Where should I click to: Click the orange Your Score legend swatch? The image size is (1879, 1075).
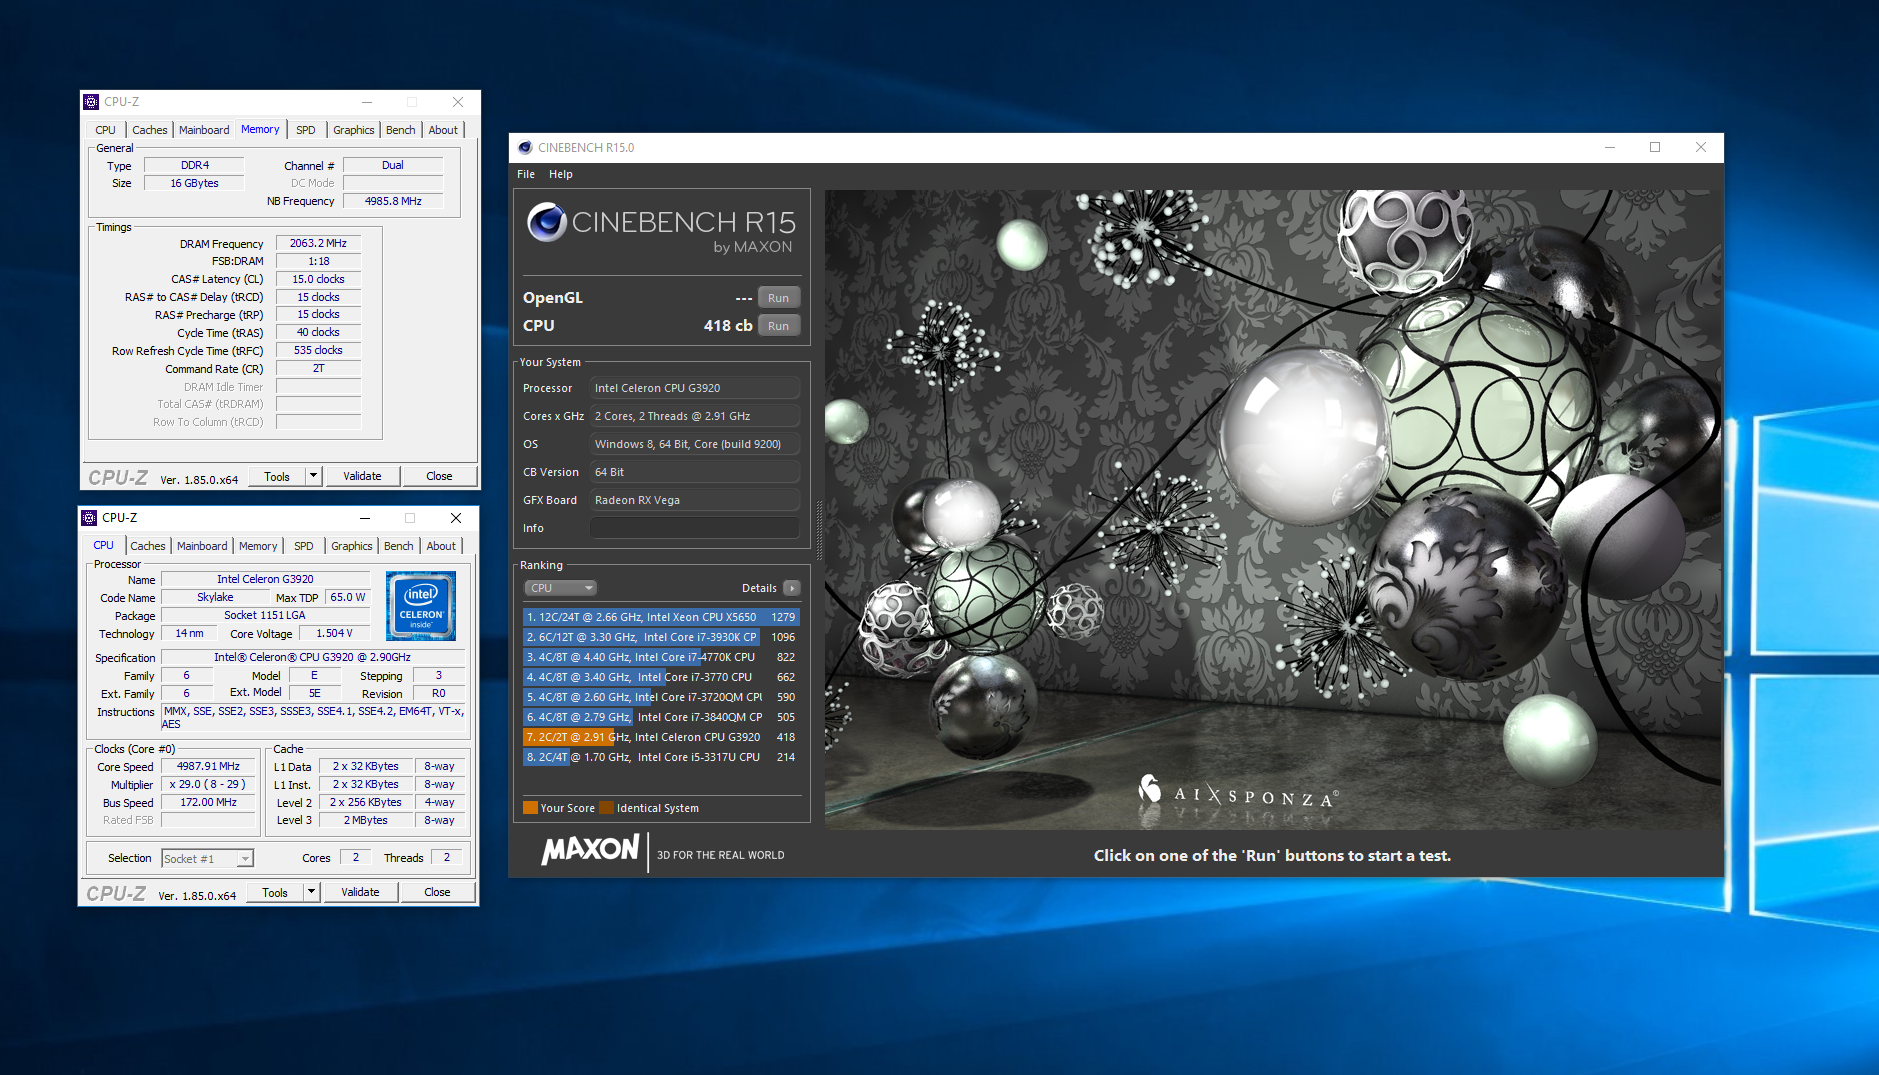pyautogui.click(x=530, y=808)
